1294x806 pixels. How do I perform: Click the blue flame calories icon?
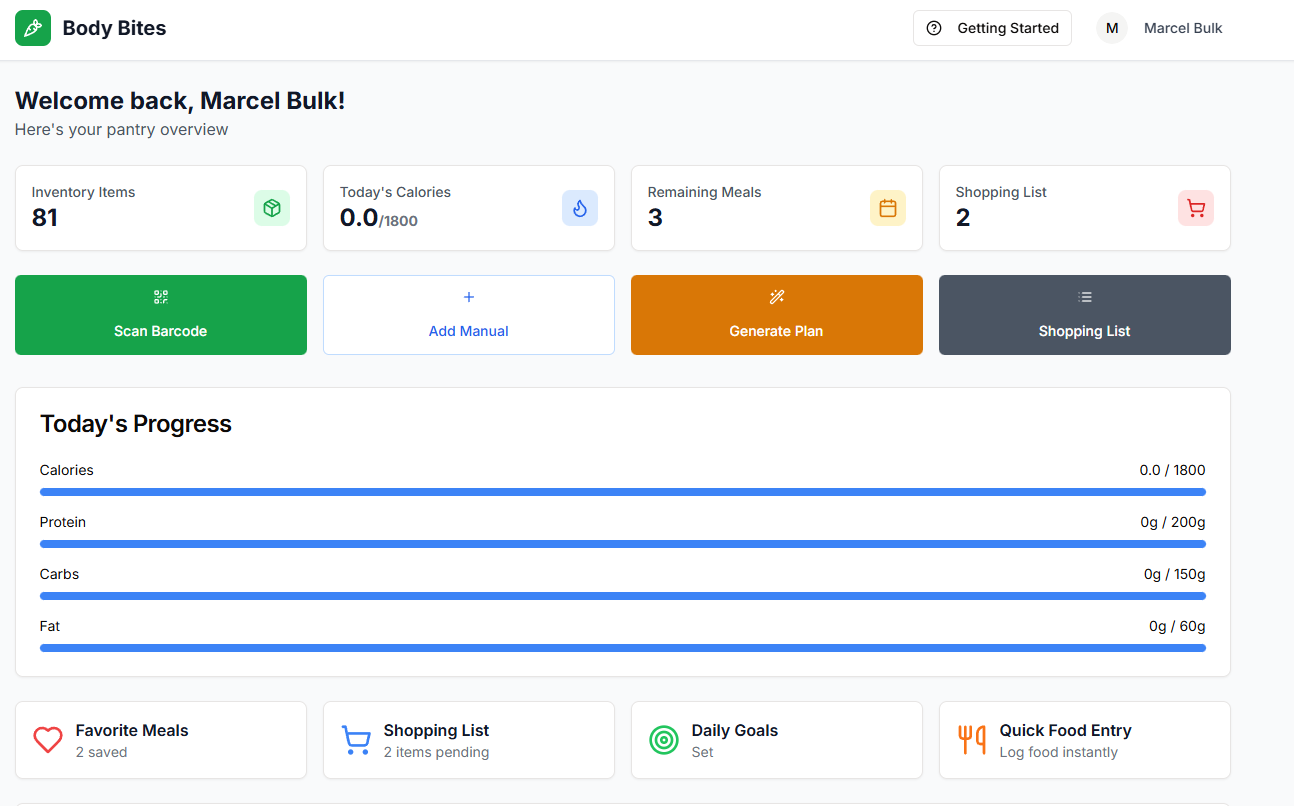[580, 208]
